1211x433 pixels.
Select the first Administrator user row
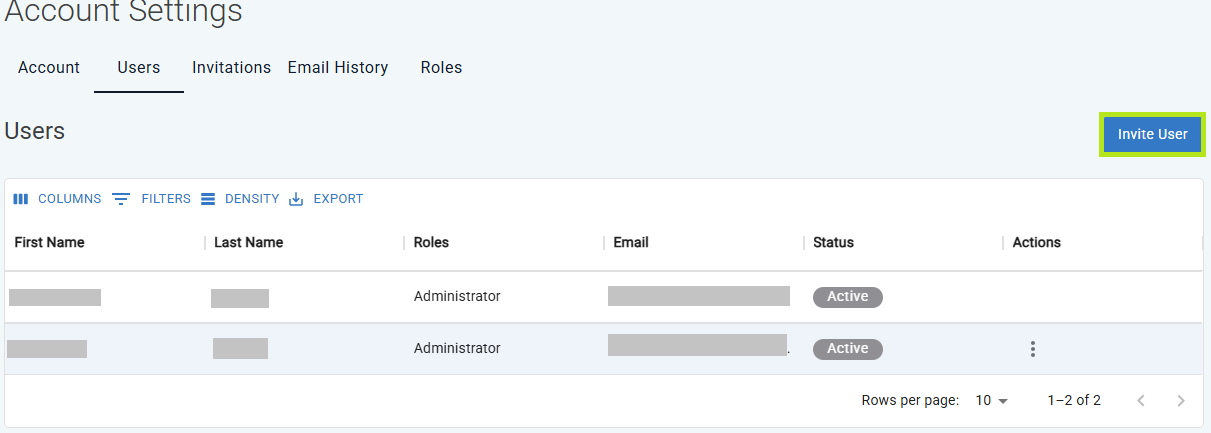[x=457, y=297]
